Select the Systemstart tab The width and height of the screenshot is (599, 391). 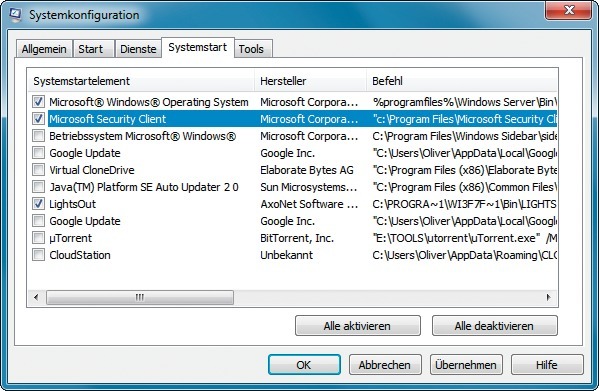tap(198, 47)
